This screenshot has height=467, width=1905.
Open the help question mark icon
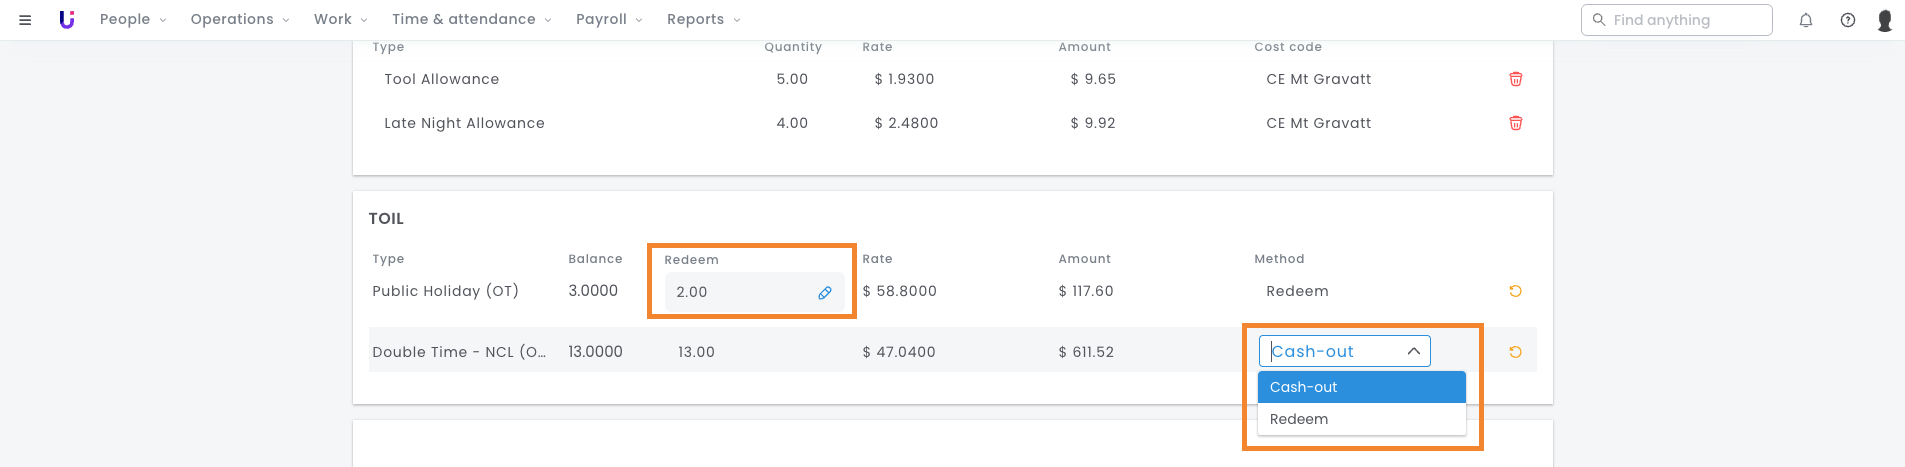coord(1848,20)
